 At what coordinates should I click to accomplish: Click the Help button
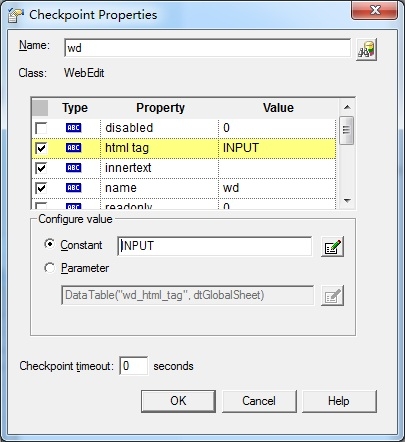[339, 401]
